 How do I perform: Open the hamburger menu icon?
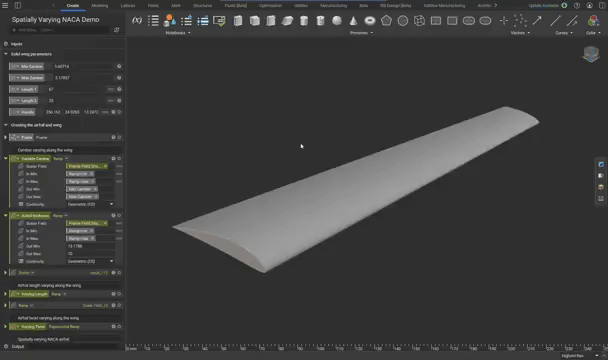click(5, 5)
